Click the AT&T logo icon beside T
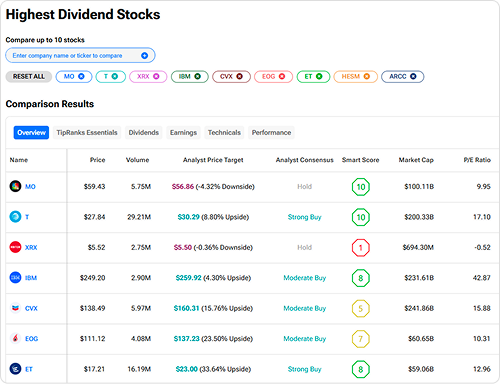 coord(15,217)
